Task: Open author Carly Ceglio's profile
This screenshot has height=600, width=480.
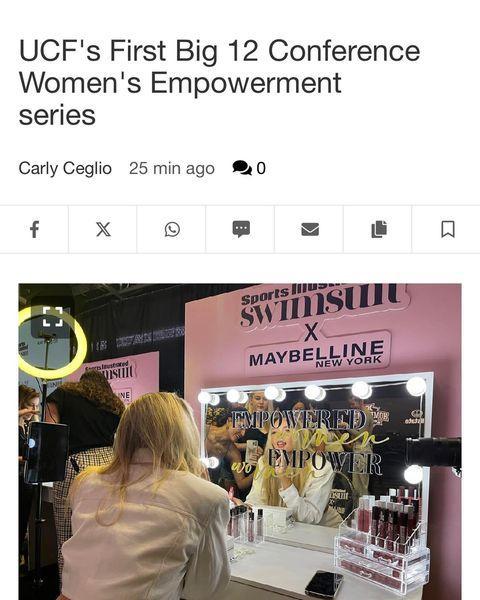Action: pos(65,168)
